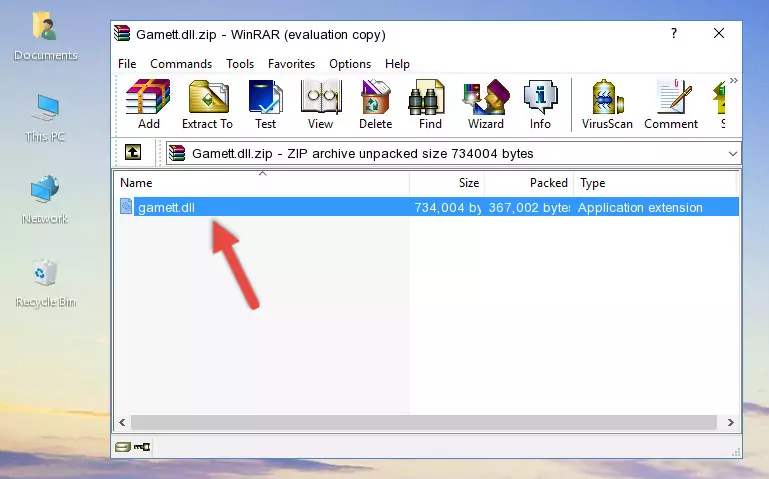769x479 pixels.
Task: Select the Recycle Bin desktop icon
Action: click(46, 283)
